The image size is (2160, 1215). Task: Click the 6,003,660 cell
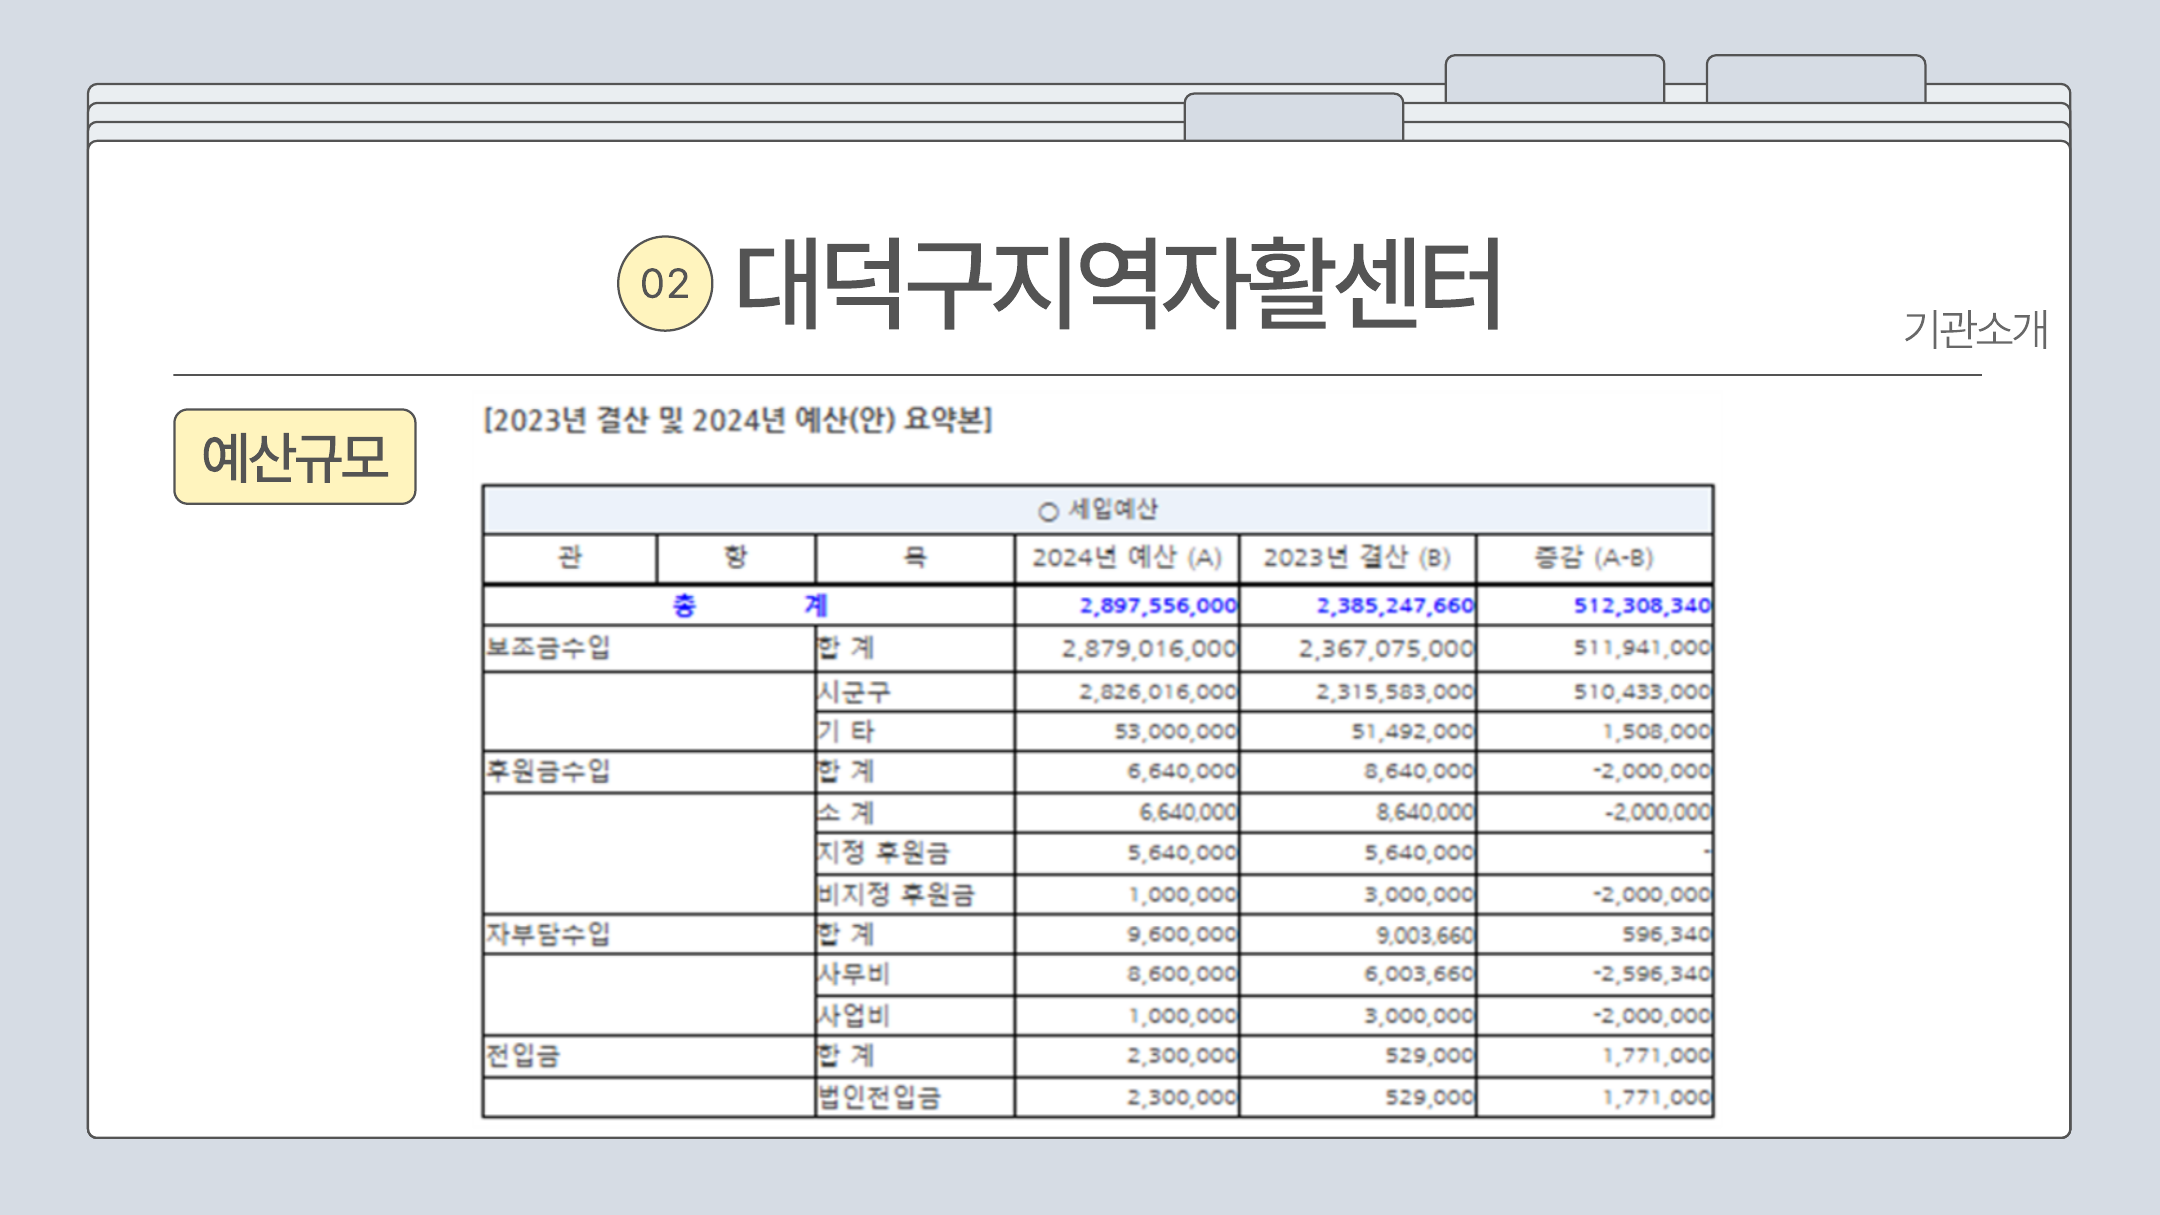coord(1419,974)
